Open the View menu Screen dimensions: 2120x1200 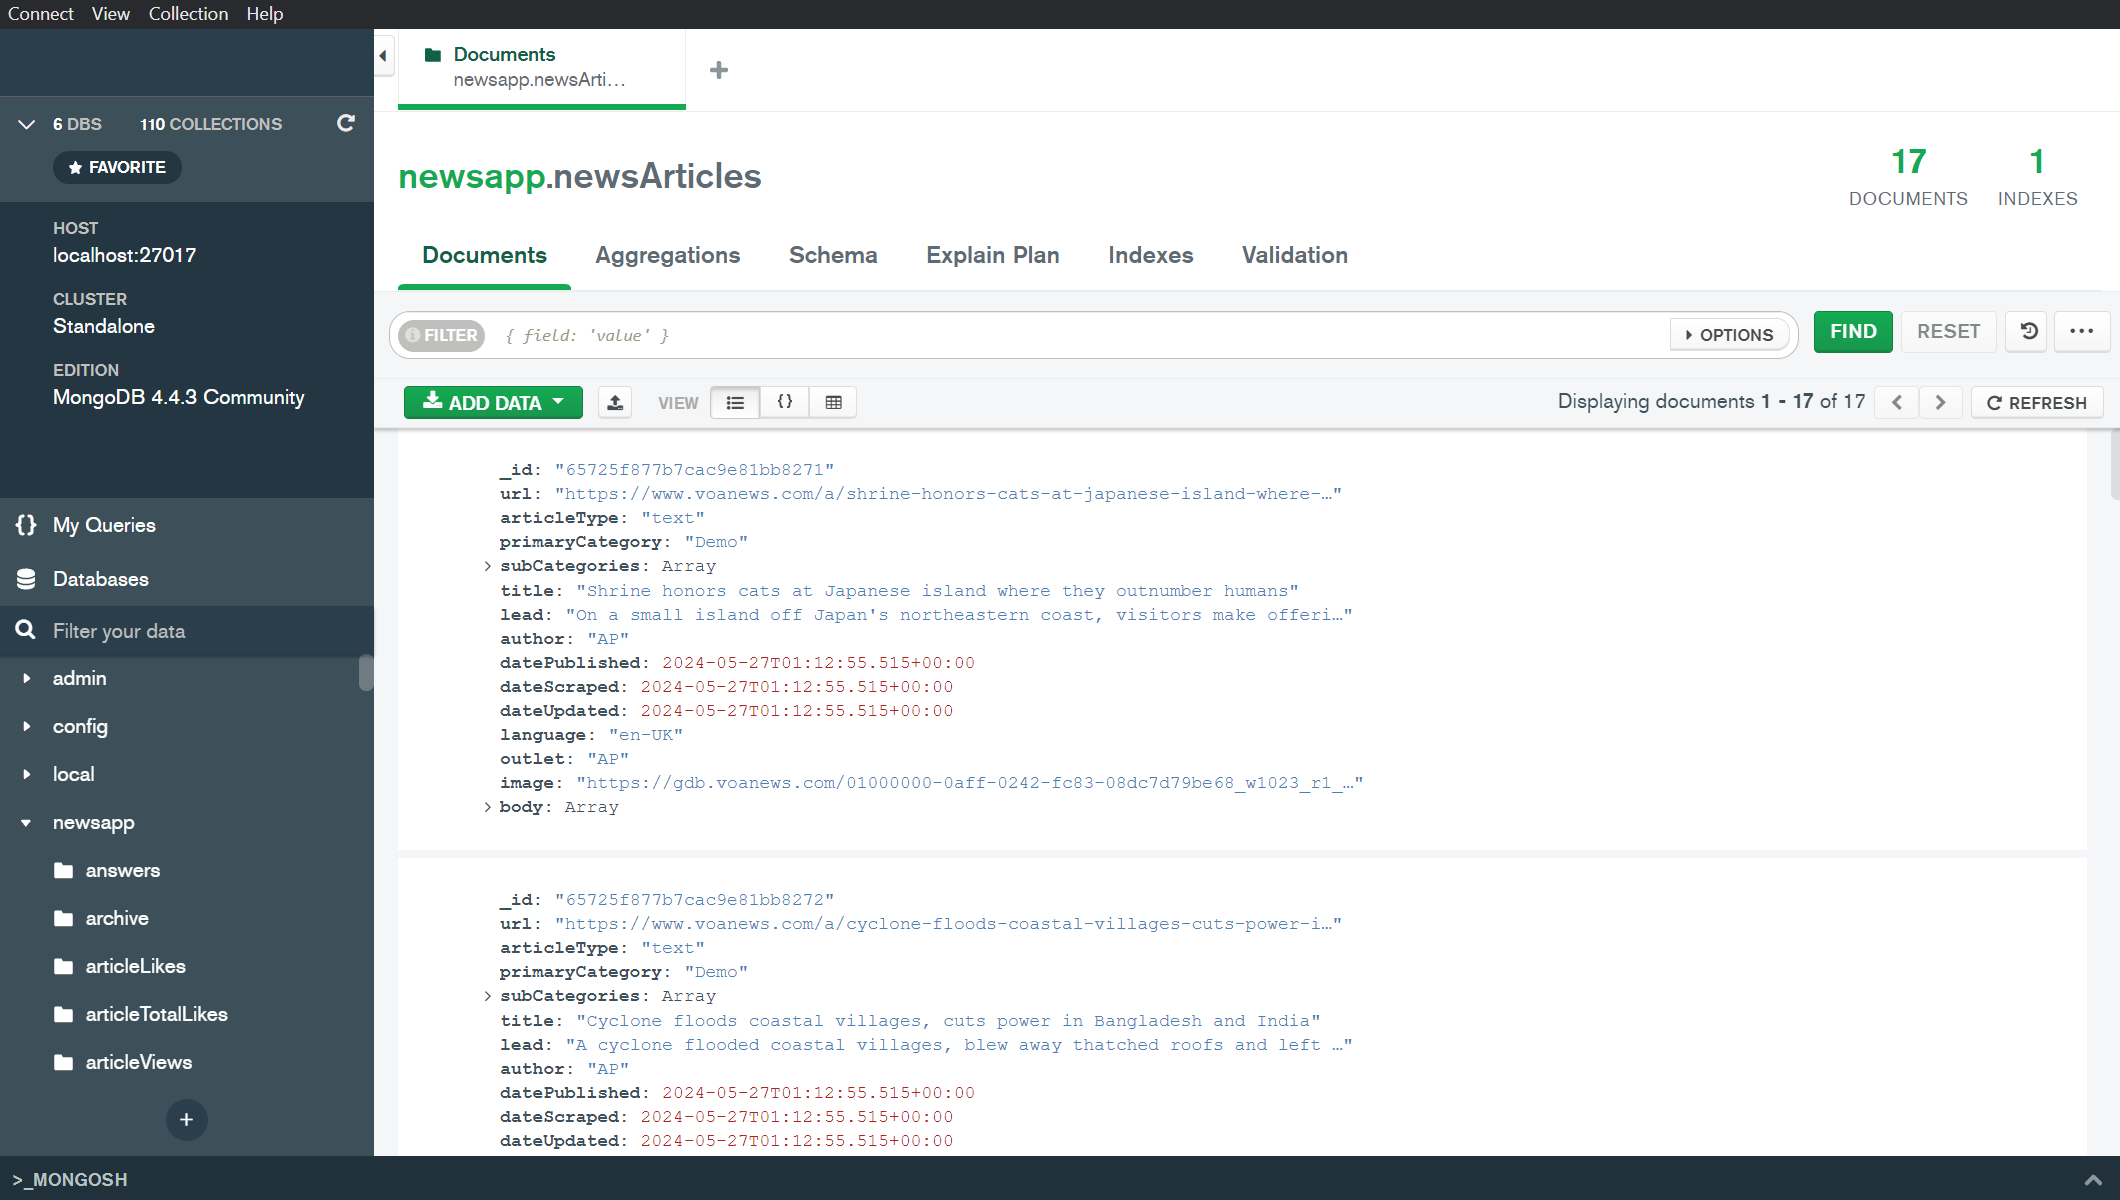pyautogui.click(x=110, y=14)
